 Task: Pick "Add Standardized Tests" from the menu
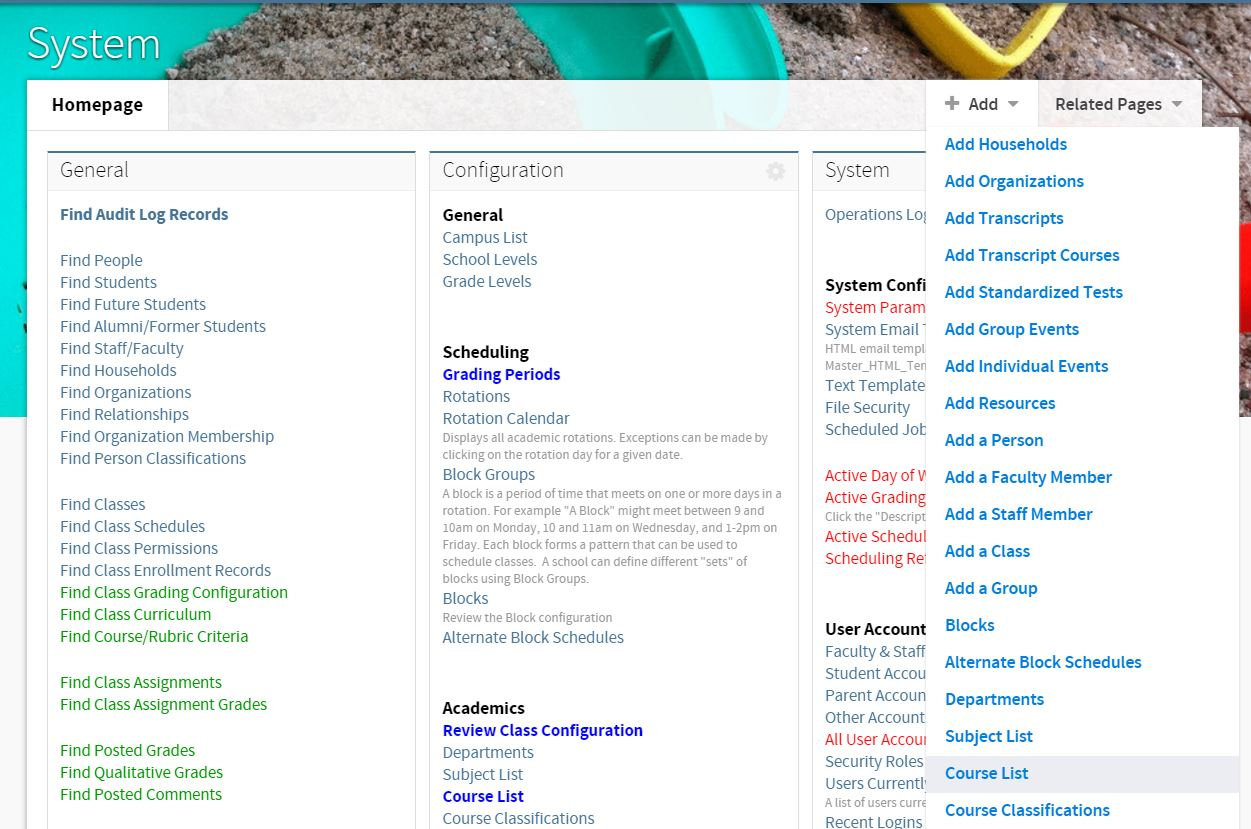(x=1033, y=292)
